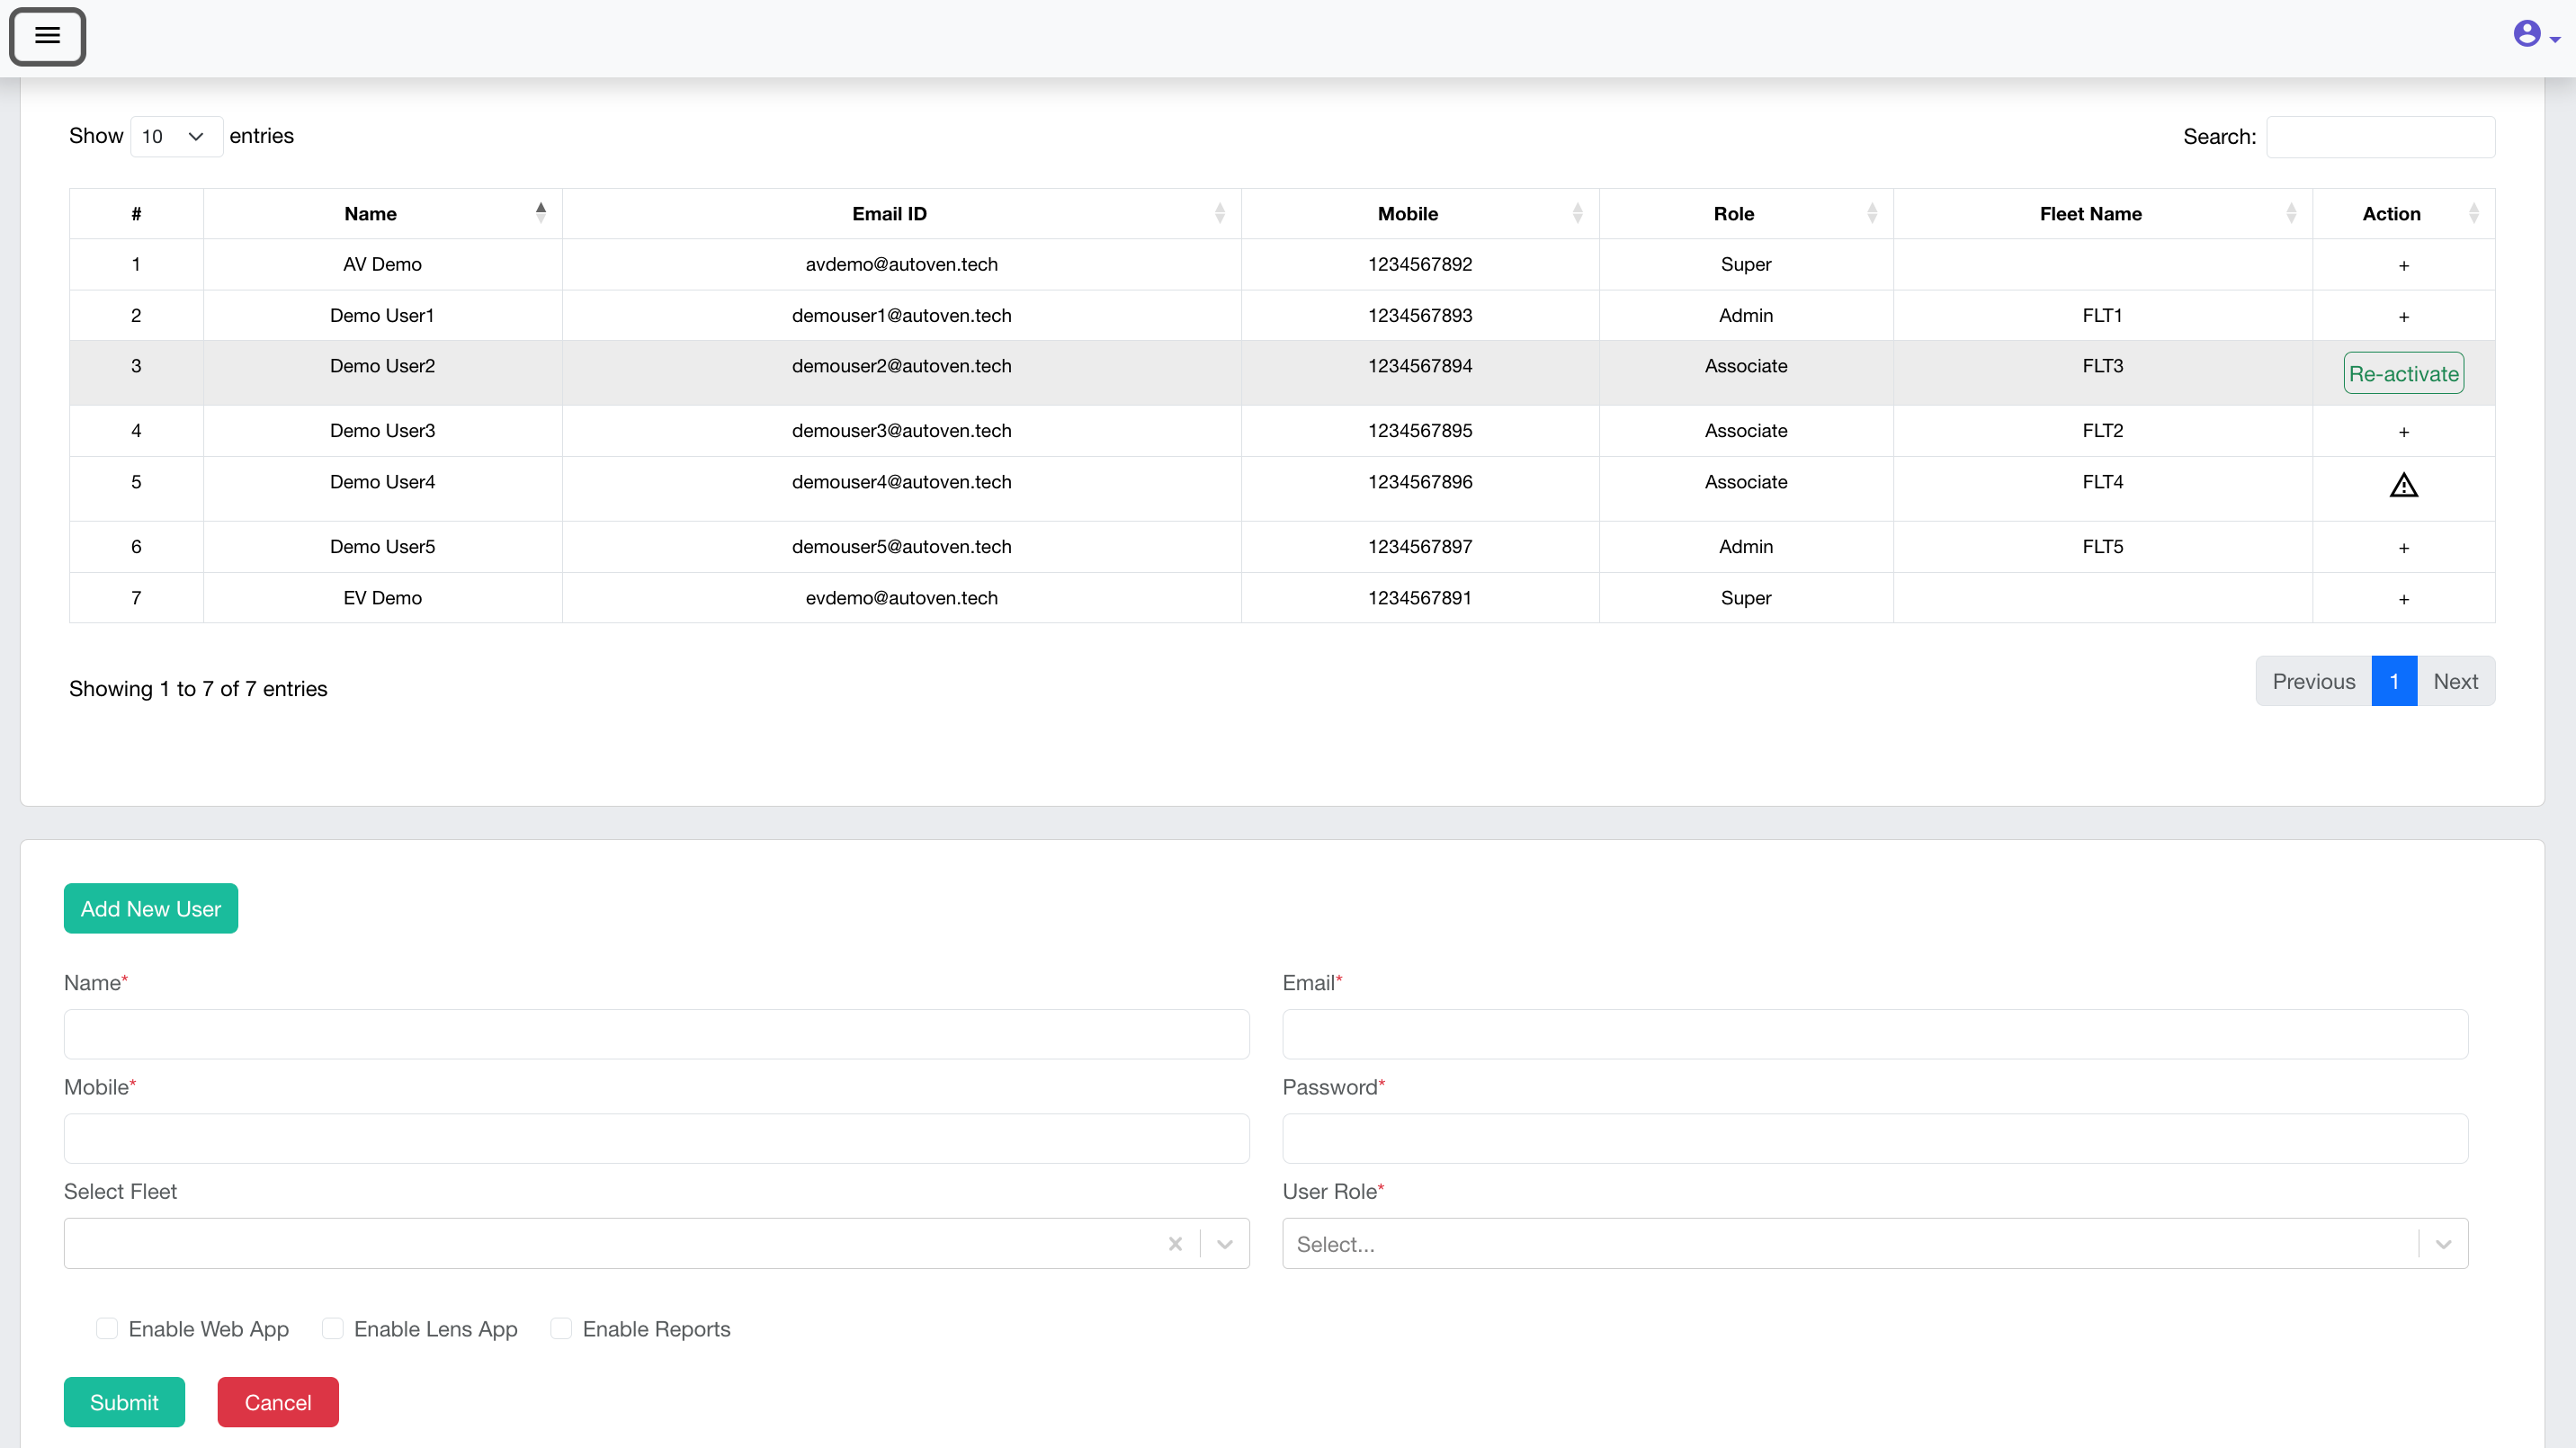Open the hamburger navigation menu
The height and width of the screenshot is (1448, 2576).
[x=47, y=37]
